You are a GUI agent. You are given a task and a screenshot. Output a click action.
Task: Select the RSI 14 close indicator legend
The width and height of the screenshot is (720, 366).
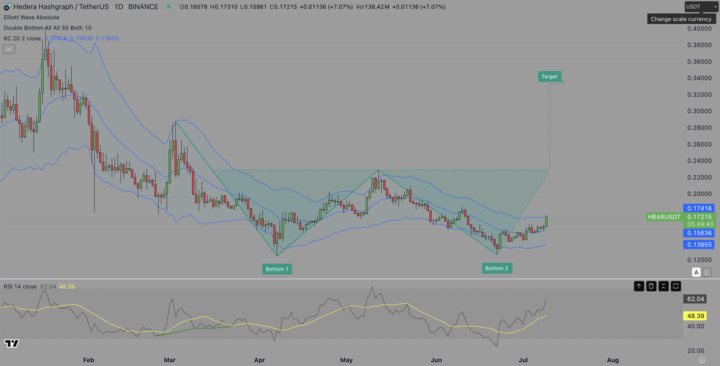(20, 287)
